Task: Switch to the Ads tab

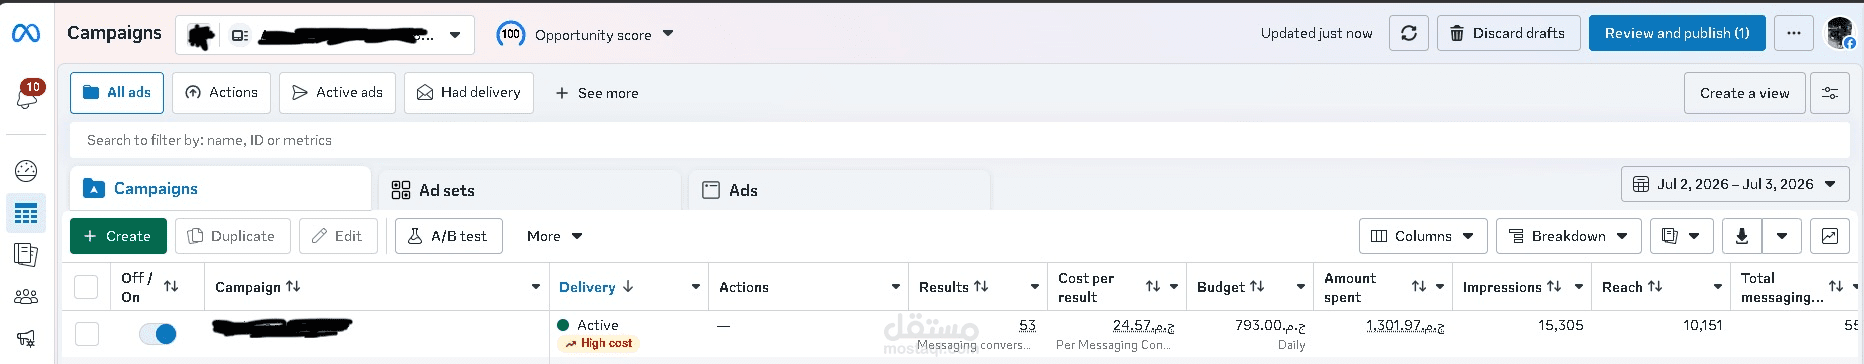Action: pos(840,190)
